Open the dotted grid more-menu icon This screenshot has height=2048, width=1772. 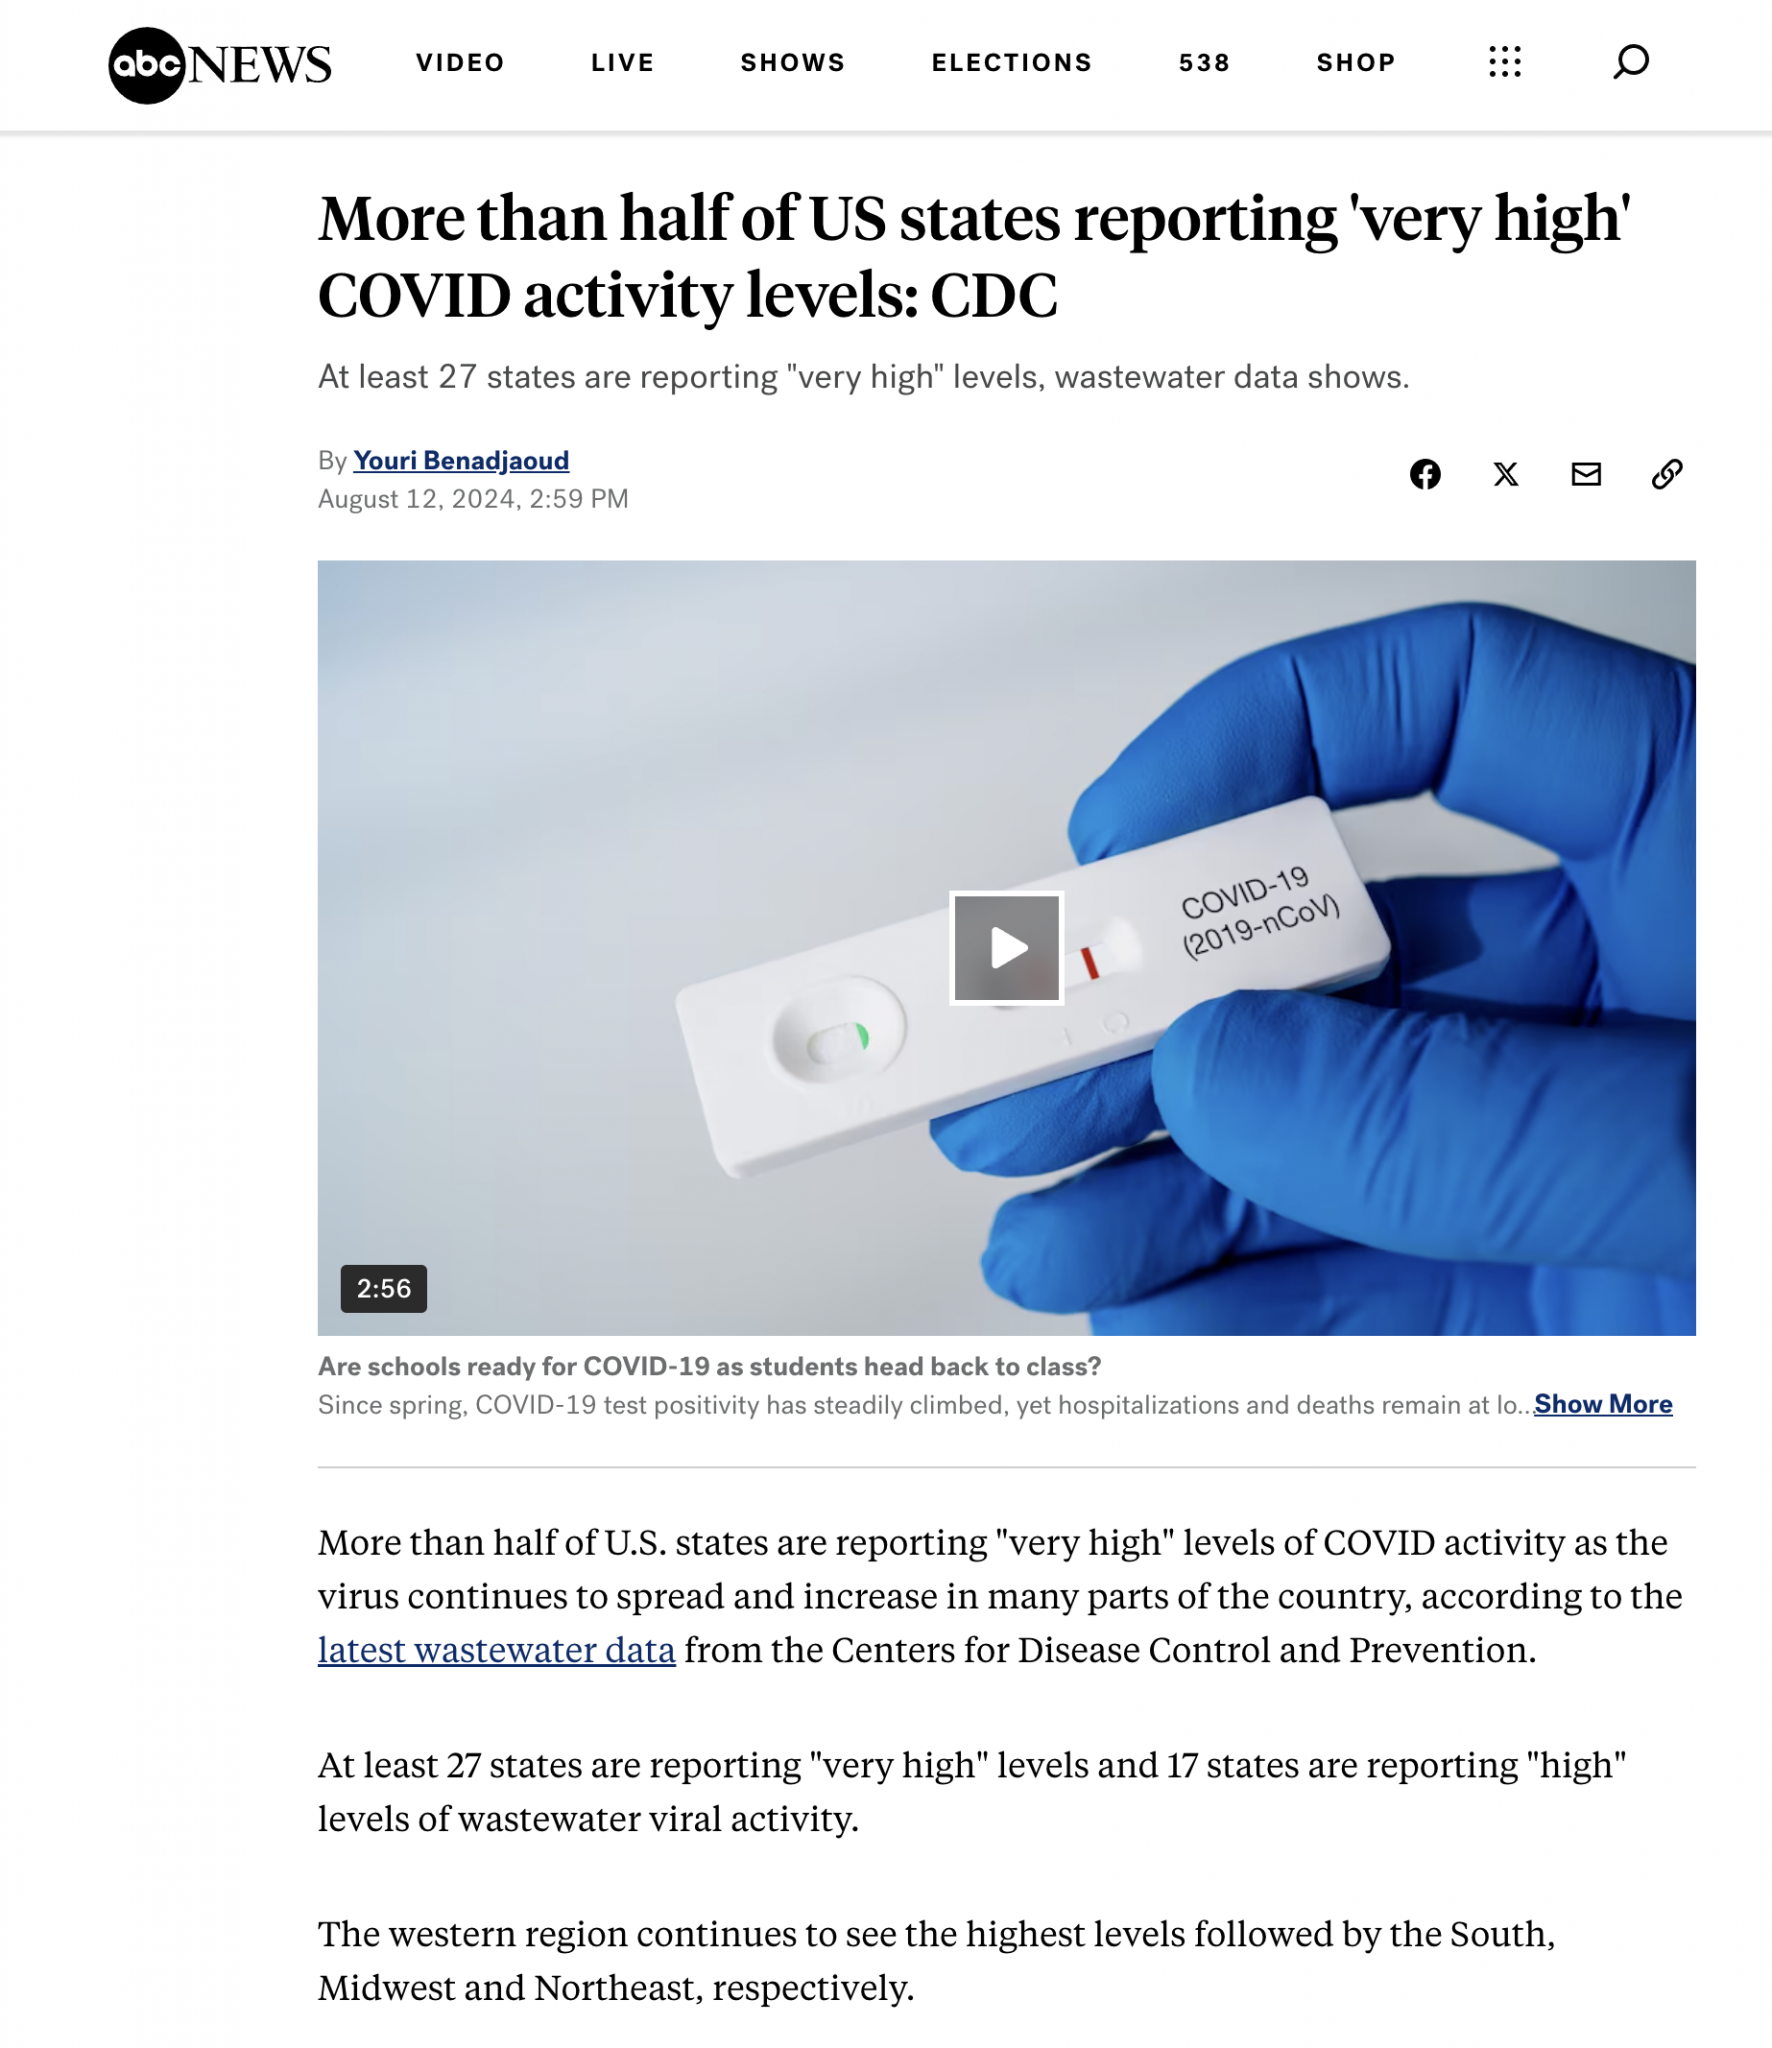pyautogui.click(x=1504, y=62)
